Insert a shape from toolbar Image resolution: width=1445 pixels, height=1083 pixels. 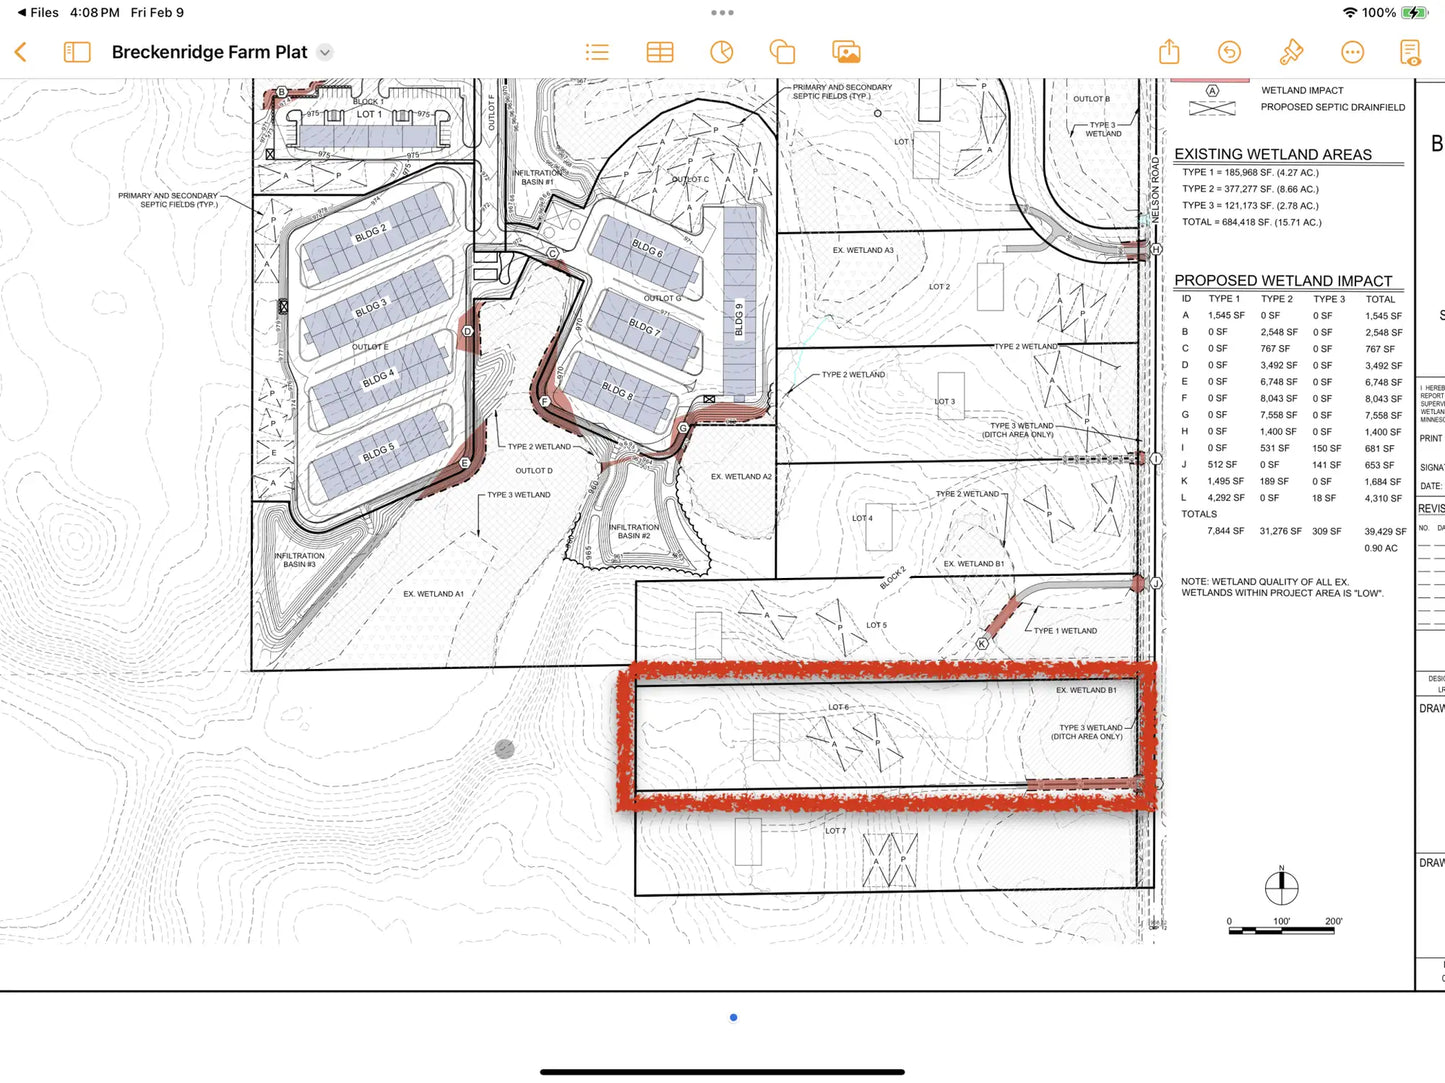pos(782,52)
